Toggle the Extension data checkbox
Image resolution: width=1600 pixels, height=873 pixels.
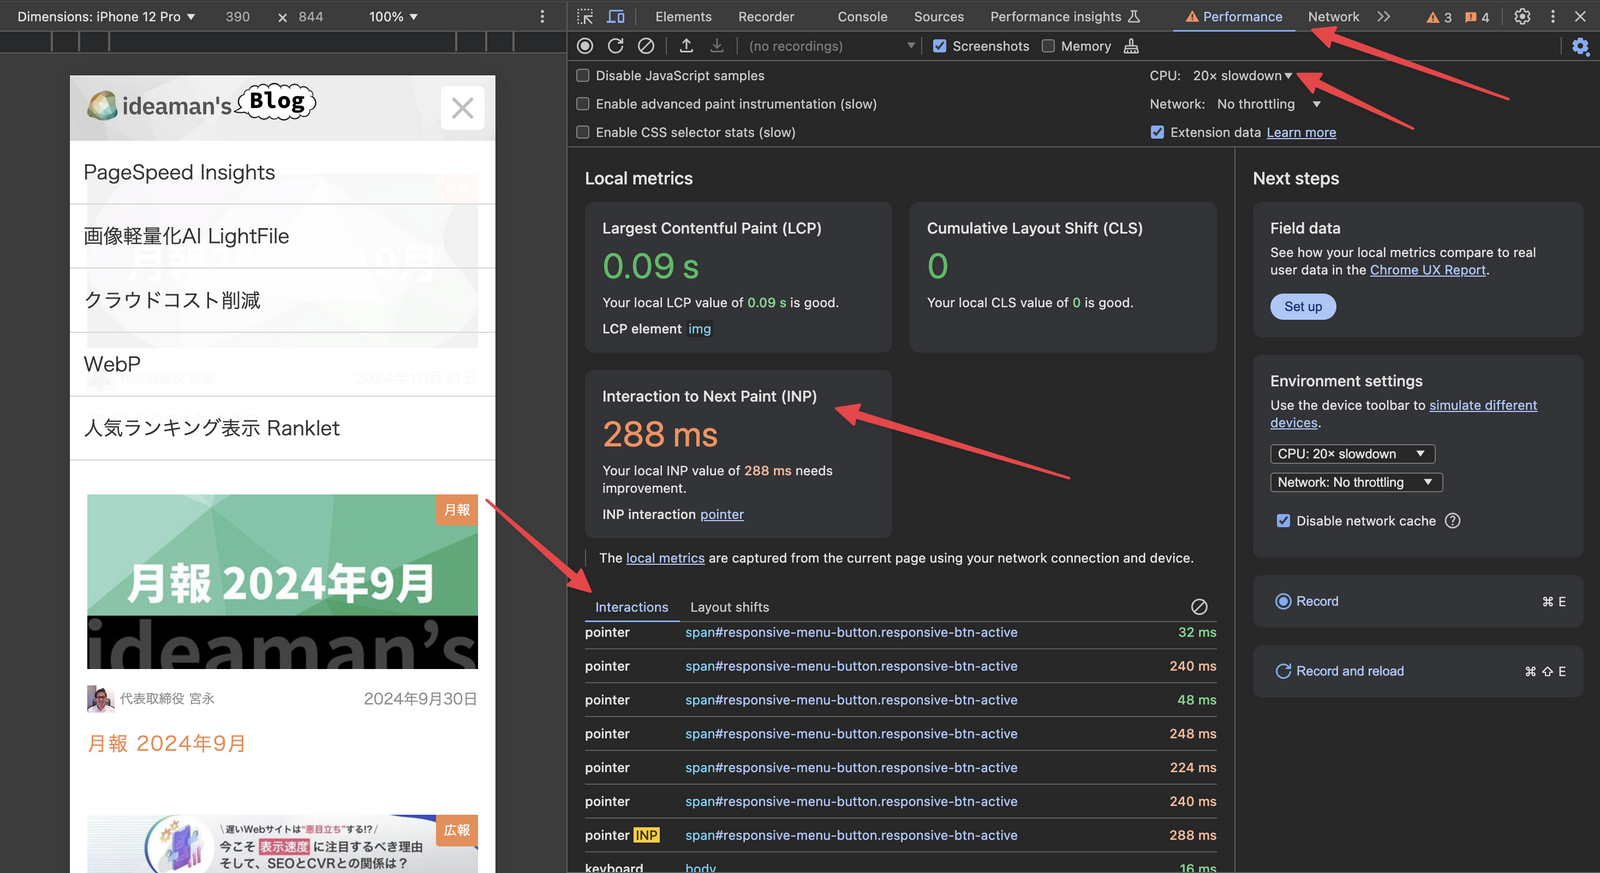click(1157, 132)
